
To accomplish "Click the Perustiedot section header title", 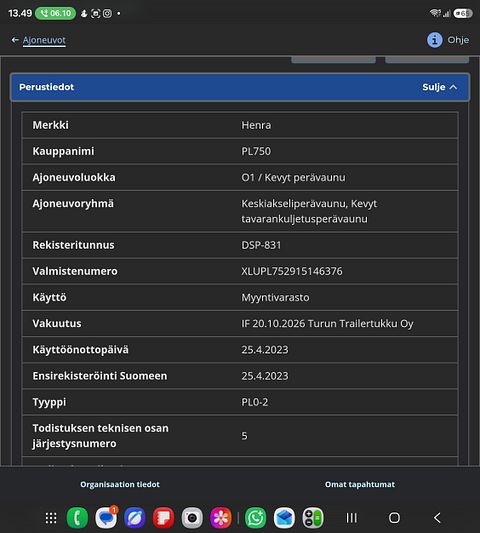I will [47, 87].
